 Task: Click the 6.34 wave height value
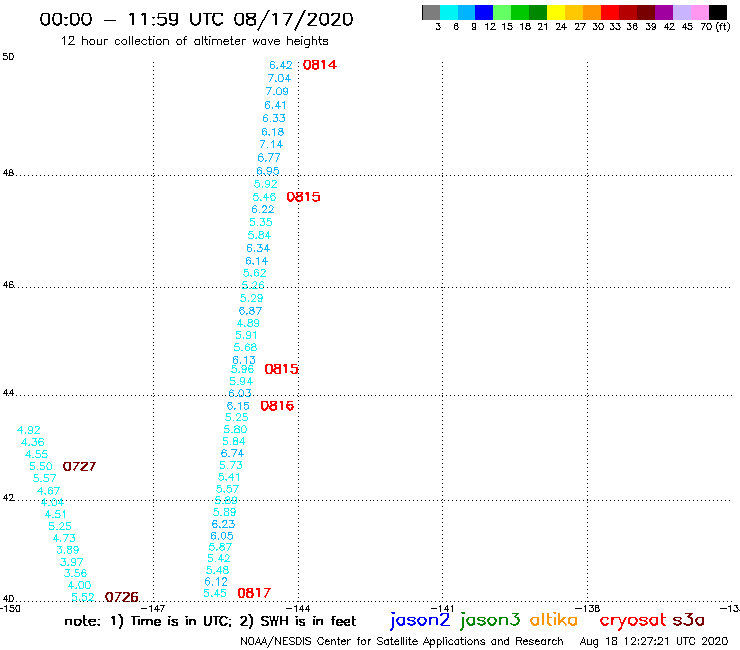tap(258, 248)
